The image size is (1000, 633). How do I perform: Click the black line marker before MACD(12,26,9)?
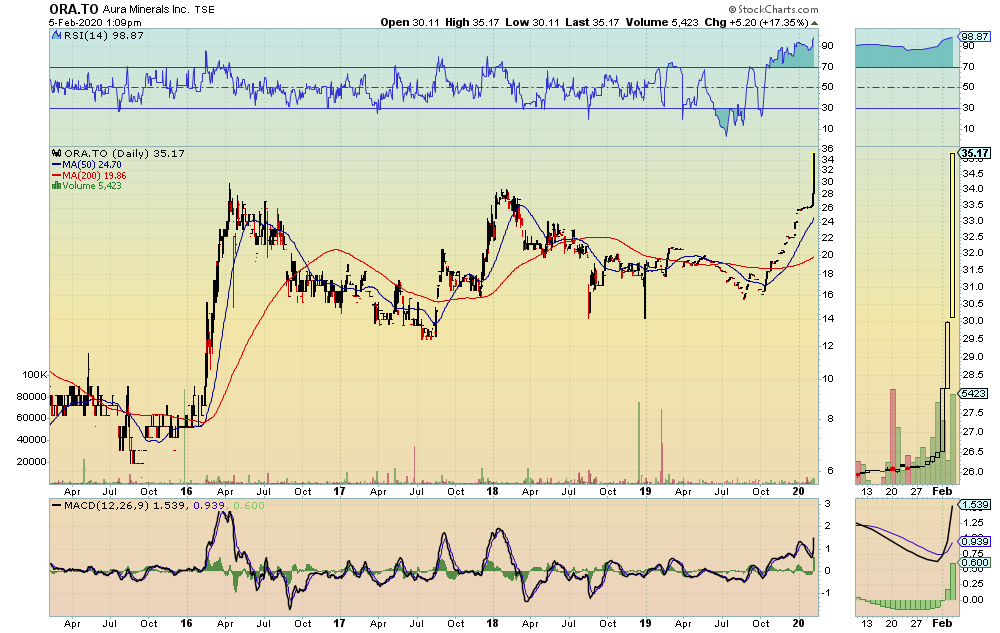57,506
